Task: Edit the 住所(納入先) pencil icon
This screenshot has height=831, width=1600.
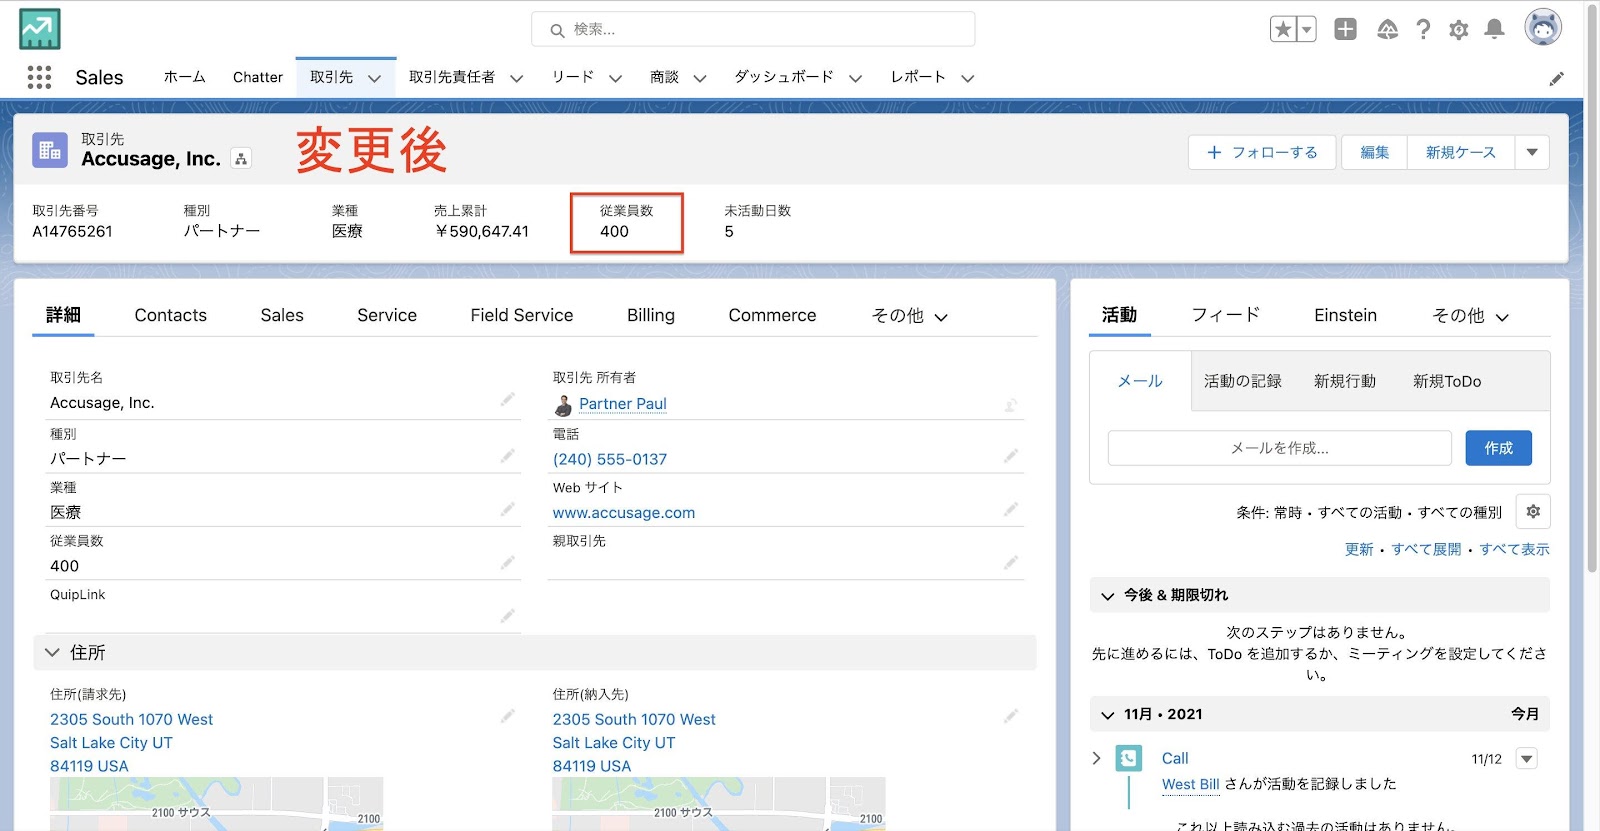Action: tap(1011, 715)
